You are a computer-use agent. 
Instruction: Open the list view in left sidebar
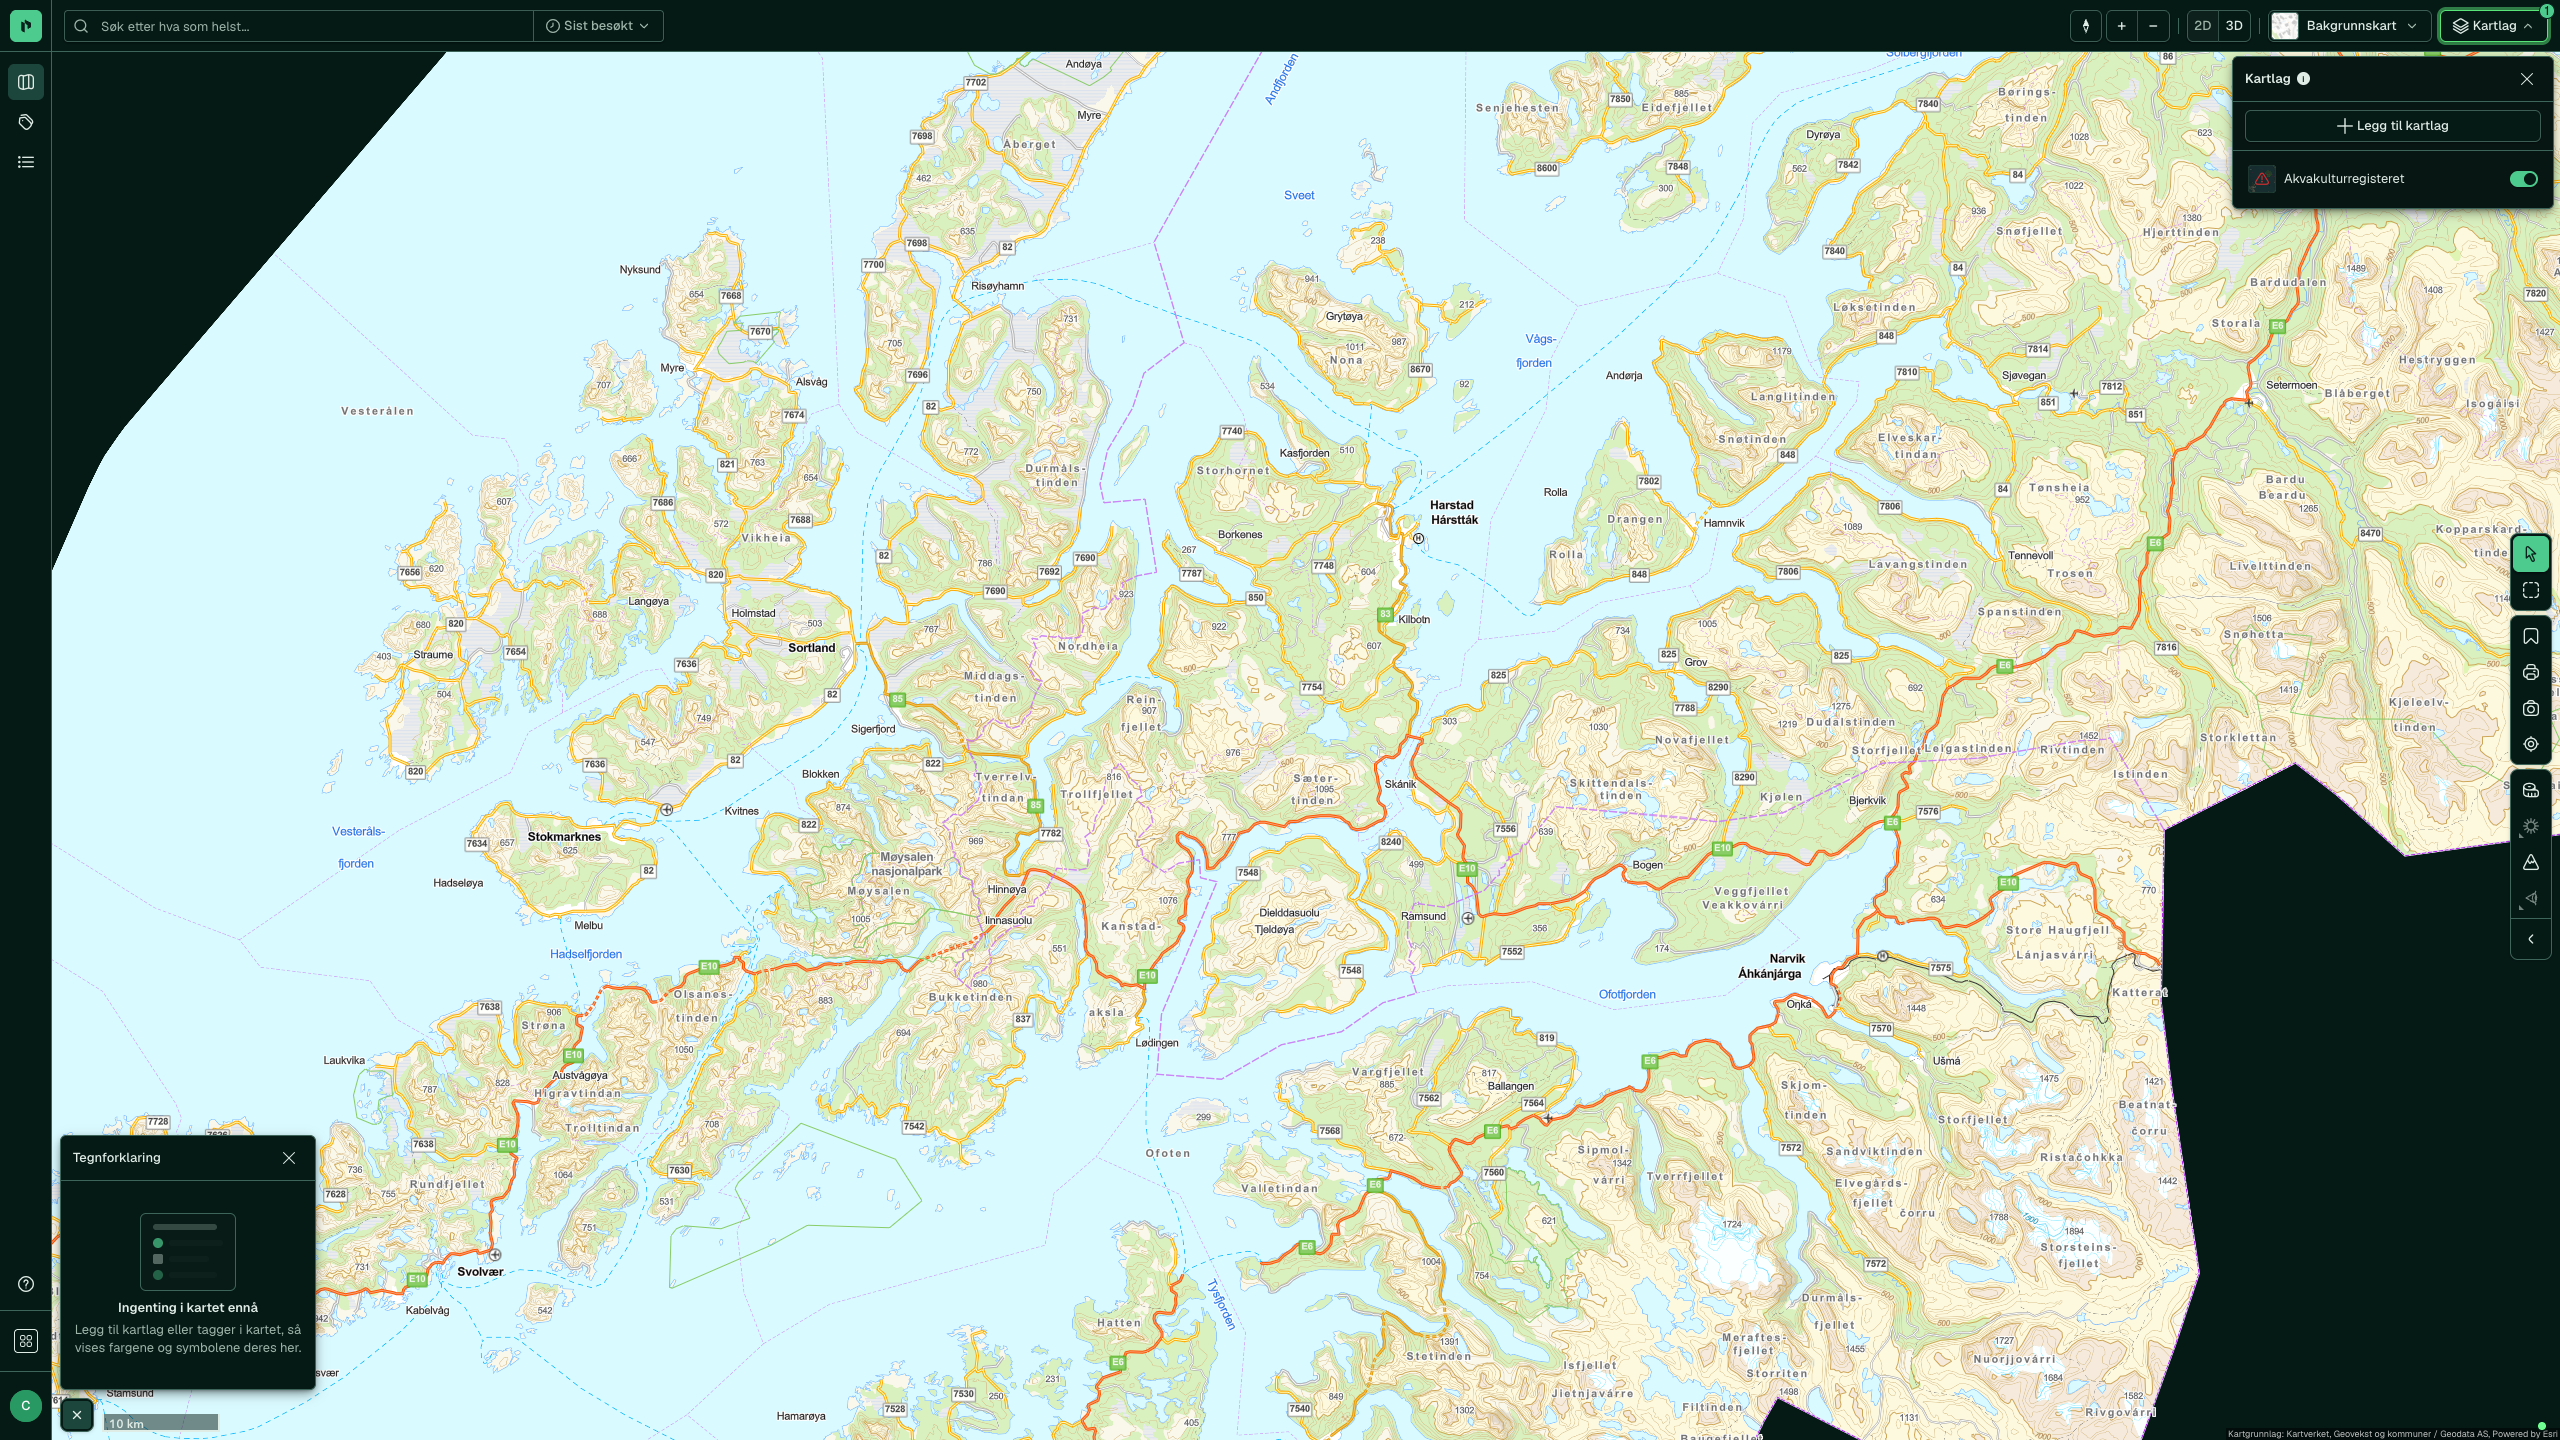26,162
